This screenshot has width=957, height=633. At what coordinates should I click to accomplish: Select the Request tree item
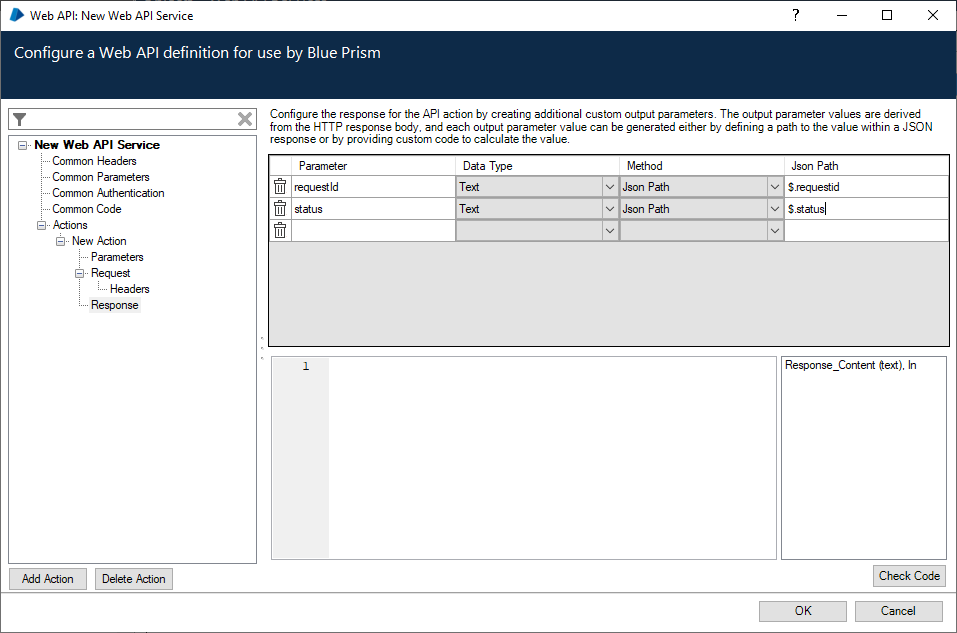110,273
